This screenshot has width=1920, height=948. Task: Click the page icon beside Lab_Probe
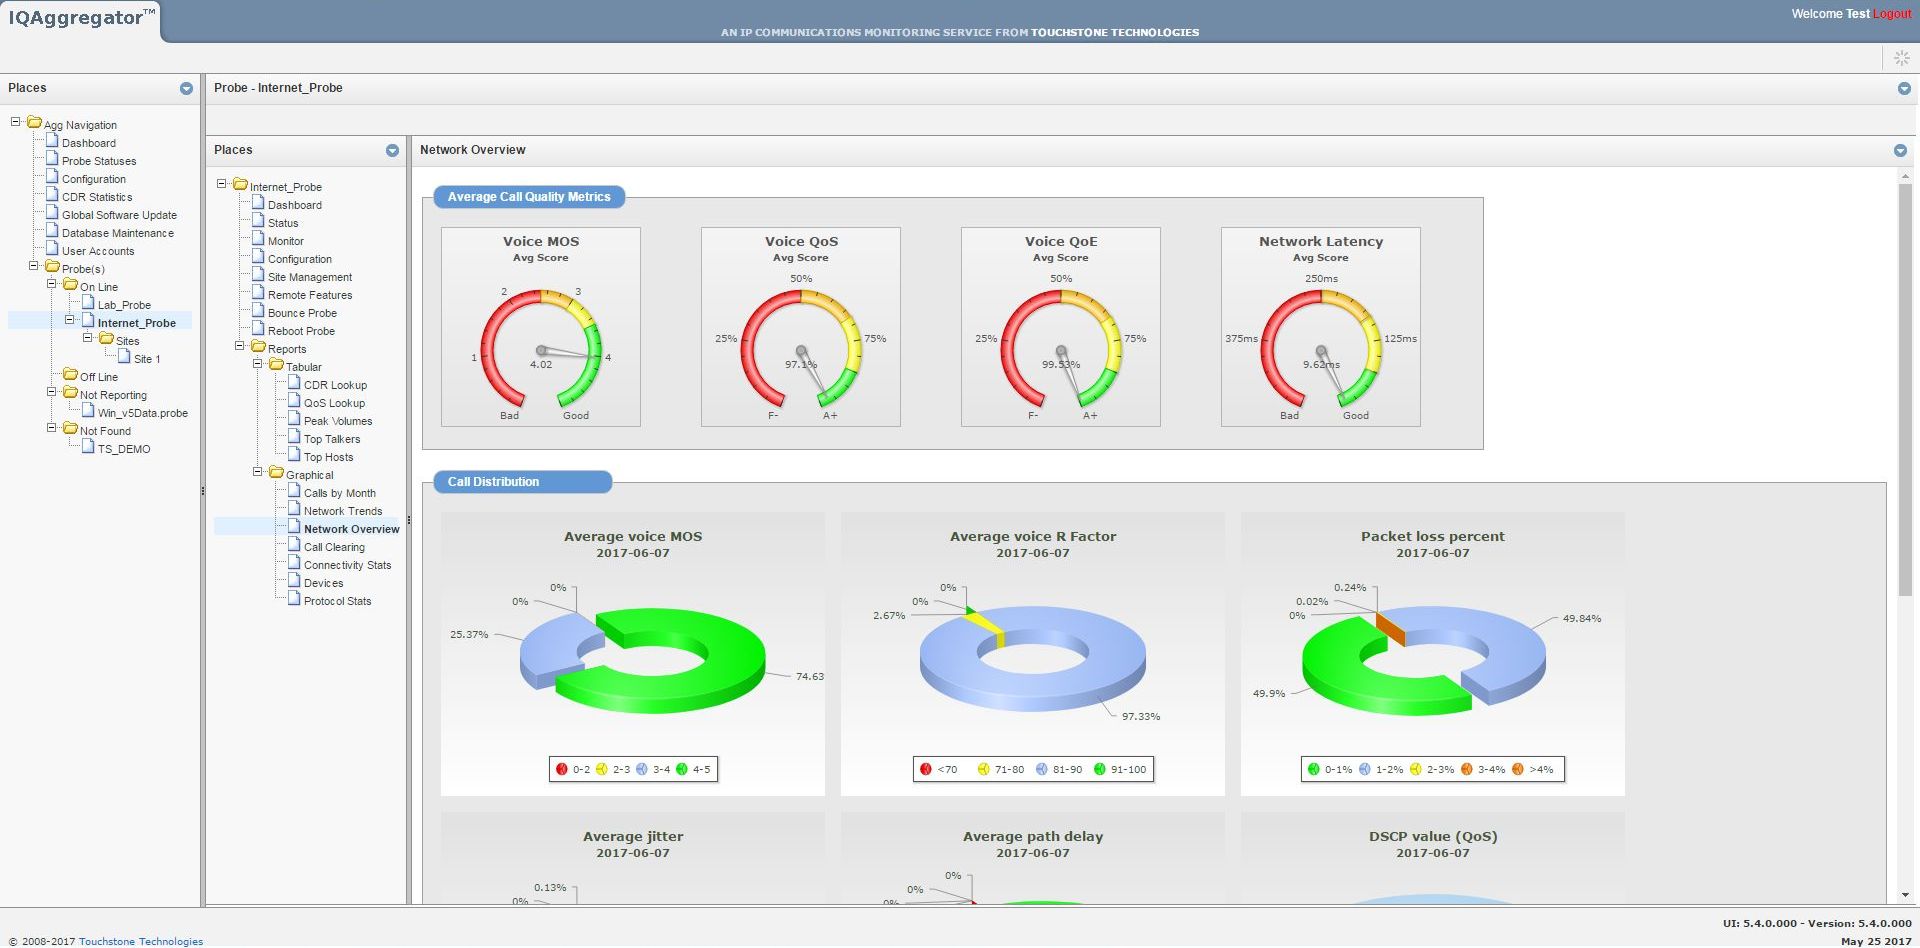tap(88, 303)
